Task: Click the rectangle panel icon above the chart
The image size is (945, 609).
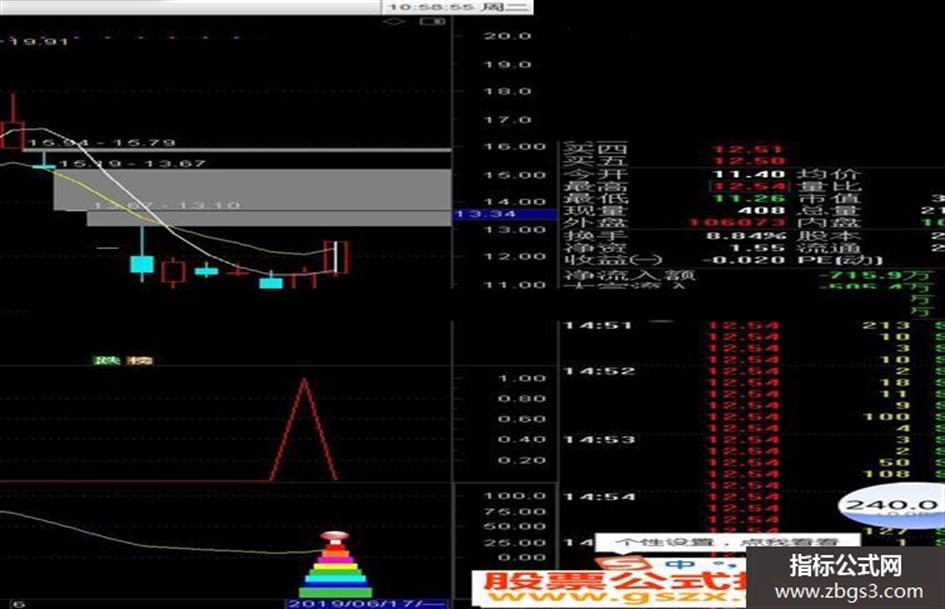Action: (x=432, y=21)
